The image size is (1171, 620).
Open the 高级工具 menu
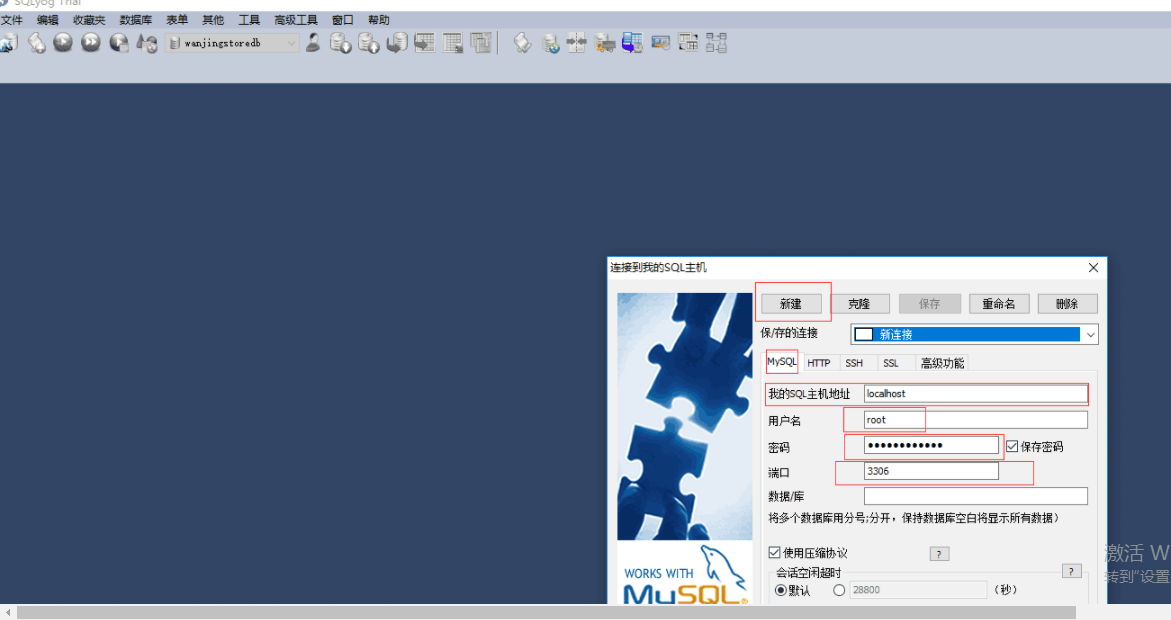pyautogui.click(x=296, y=20)
